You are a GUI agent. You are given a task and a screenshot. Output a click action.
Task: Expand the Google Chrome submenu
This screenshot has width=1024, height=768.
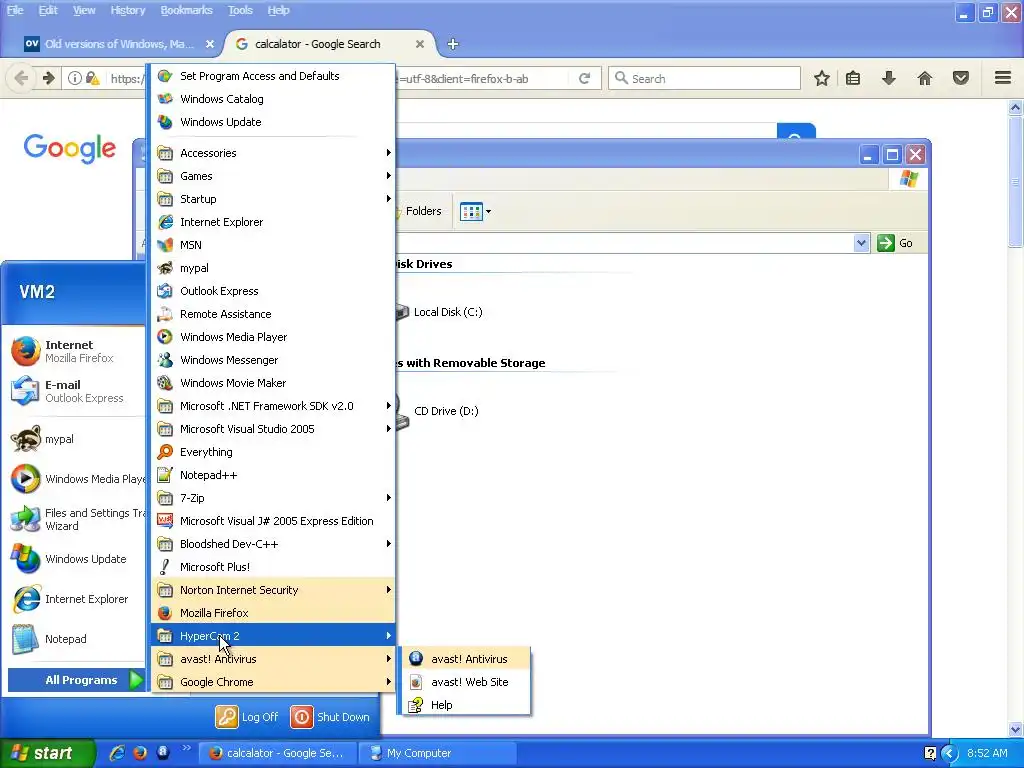coord(273,682)
